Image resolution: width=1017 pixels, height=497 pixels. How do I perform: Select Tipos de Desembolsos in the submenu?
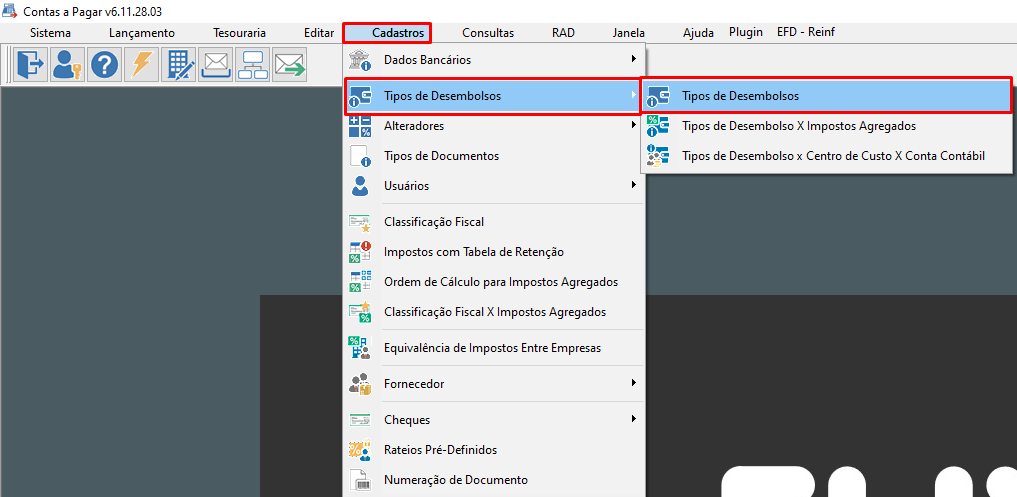click(826, 96)
